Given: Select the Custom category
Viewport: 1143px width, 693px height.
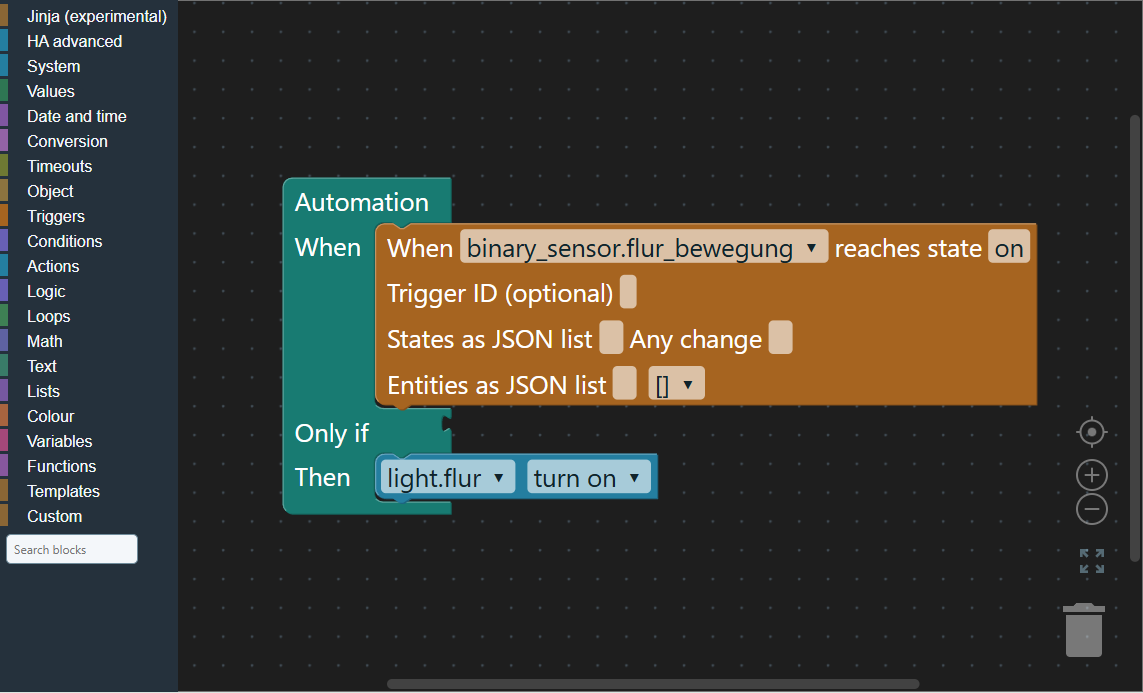Looking at the screenshot, I should [89, 516].
